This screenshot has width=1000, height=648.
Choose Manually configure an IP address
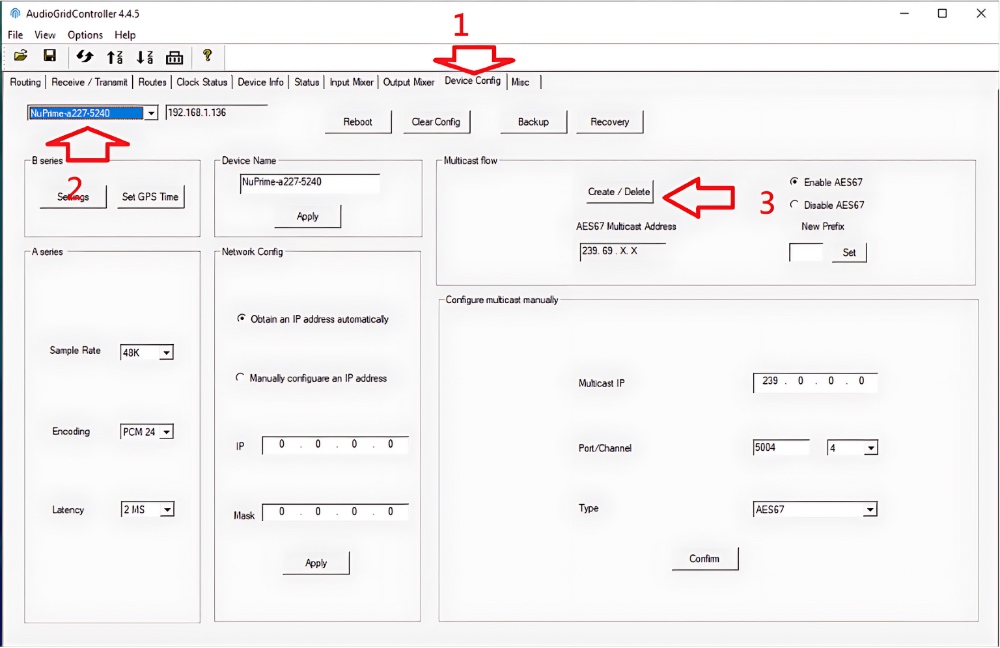(240, 378)
